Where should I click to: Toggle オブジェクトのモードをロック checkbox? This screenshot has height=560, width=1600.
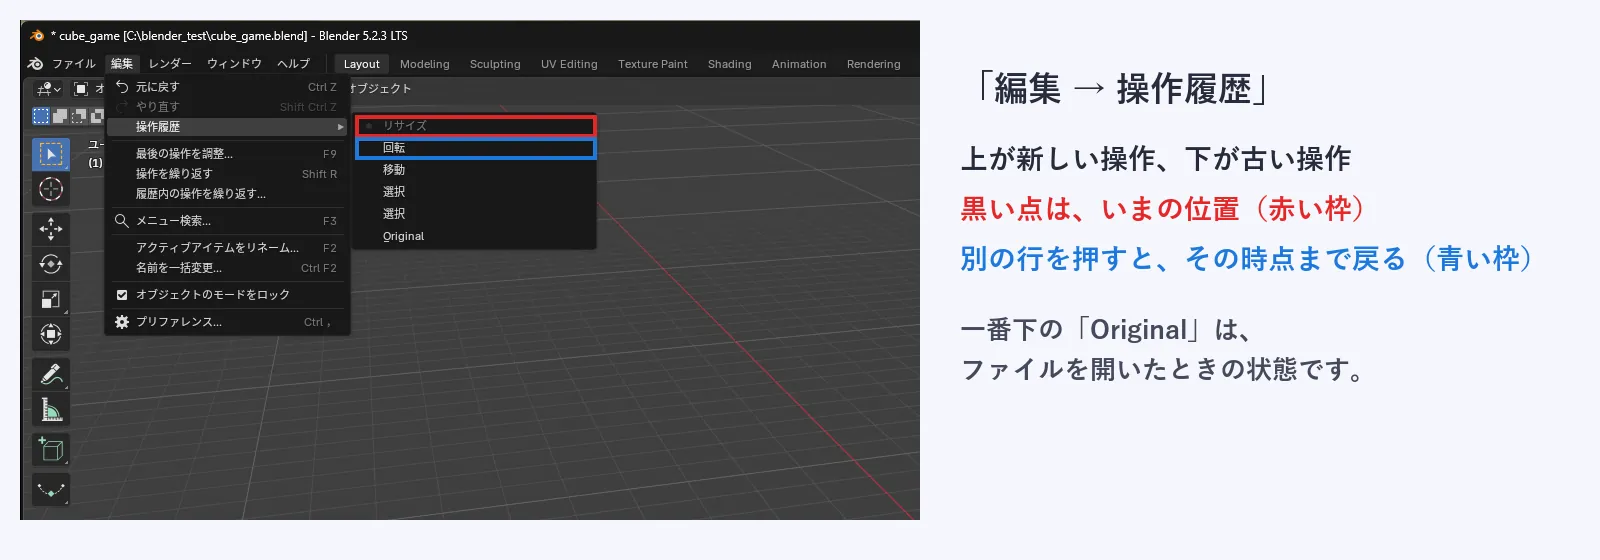[122, 295]
